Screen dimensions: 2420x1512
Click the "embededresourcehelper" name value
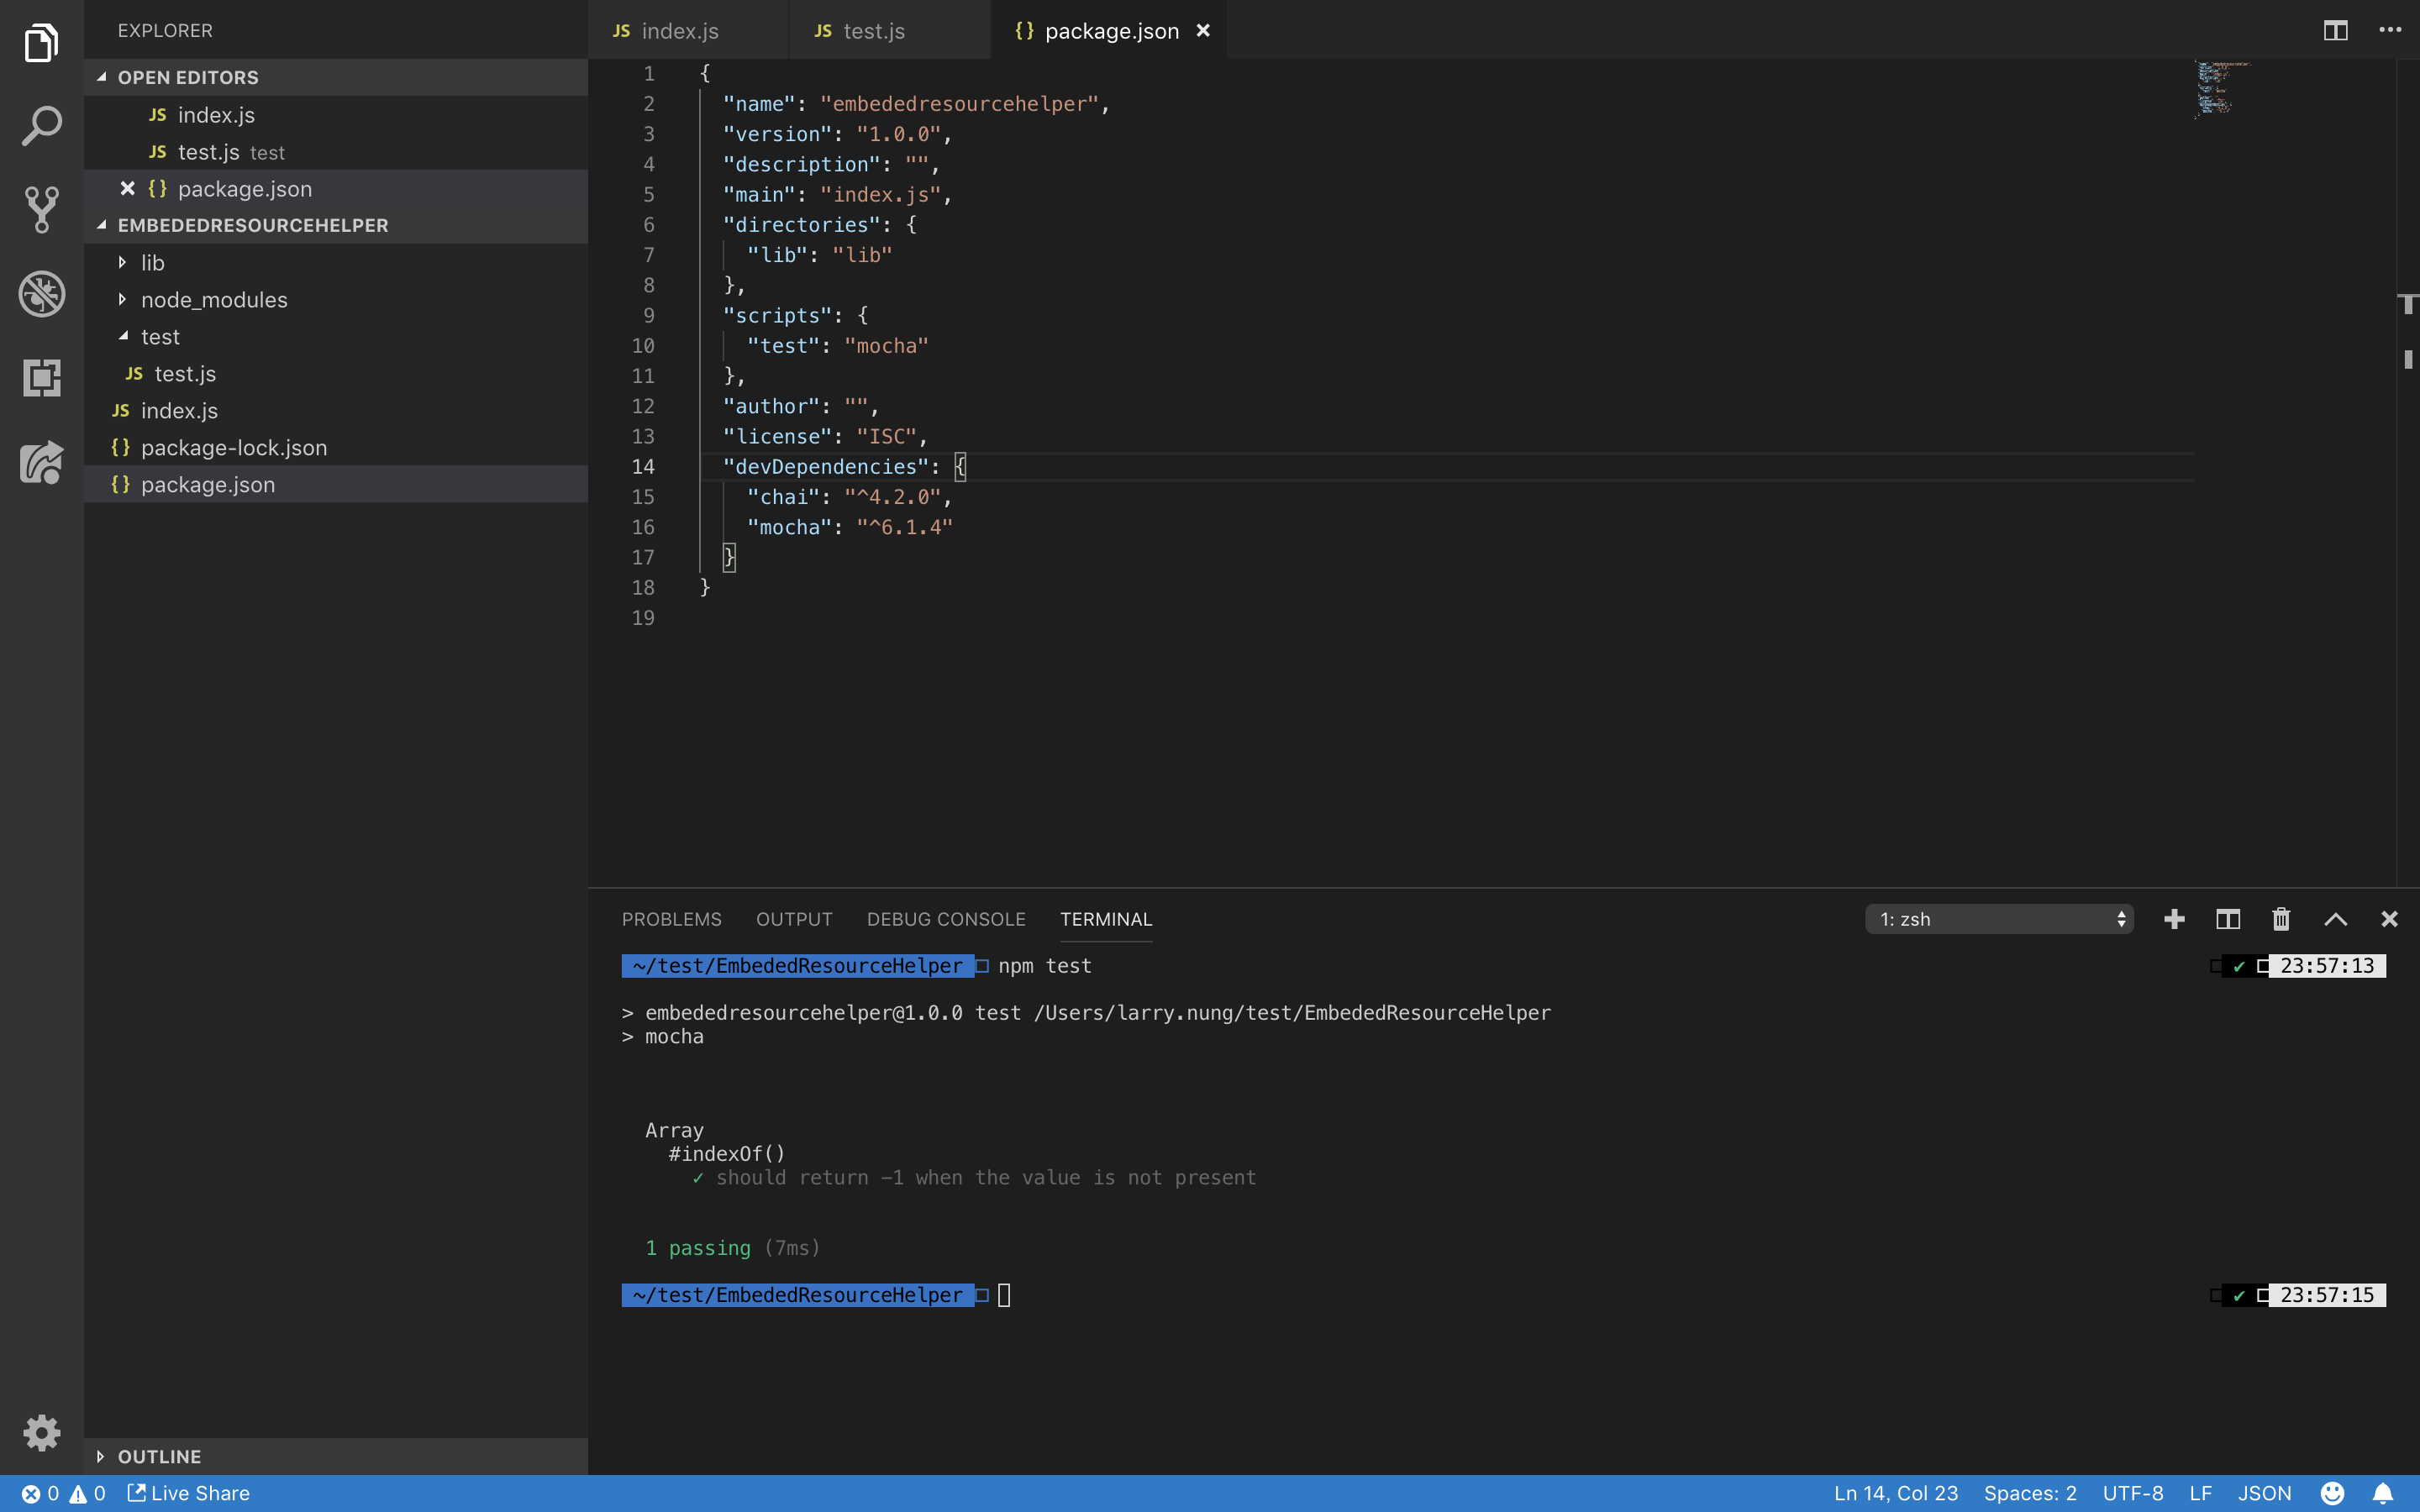959,104
